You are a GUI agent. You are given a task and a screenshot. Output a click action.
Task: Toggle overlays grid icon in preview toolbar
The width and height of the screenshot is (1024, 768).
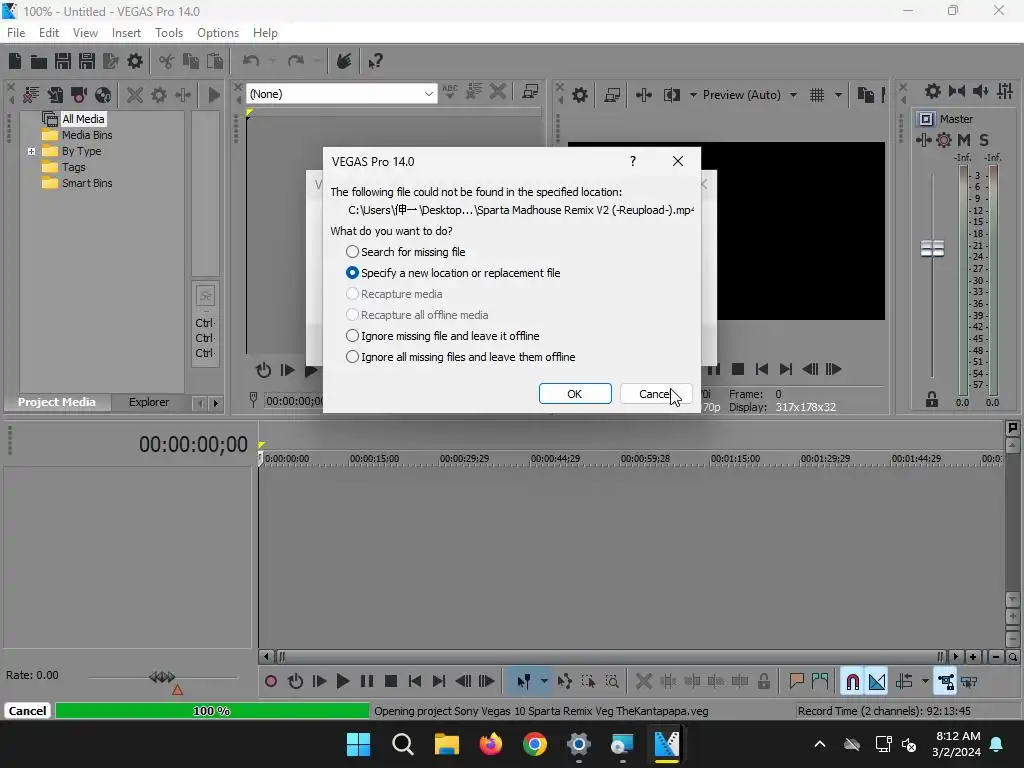(x=816, y=95)
